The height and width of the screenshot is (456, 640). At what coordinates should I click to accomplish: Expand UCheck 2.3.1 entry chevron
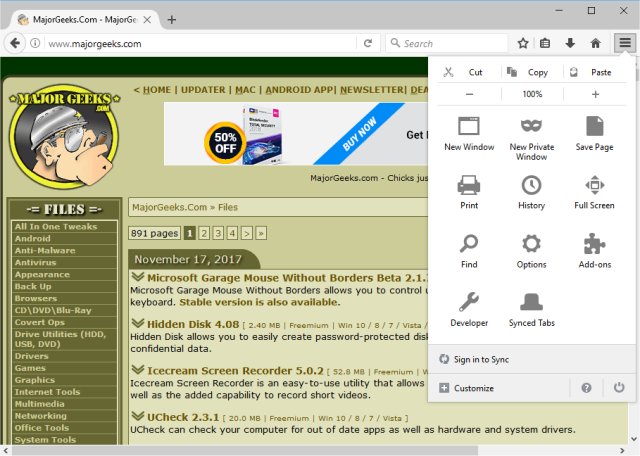tap(138, 416)
